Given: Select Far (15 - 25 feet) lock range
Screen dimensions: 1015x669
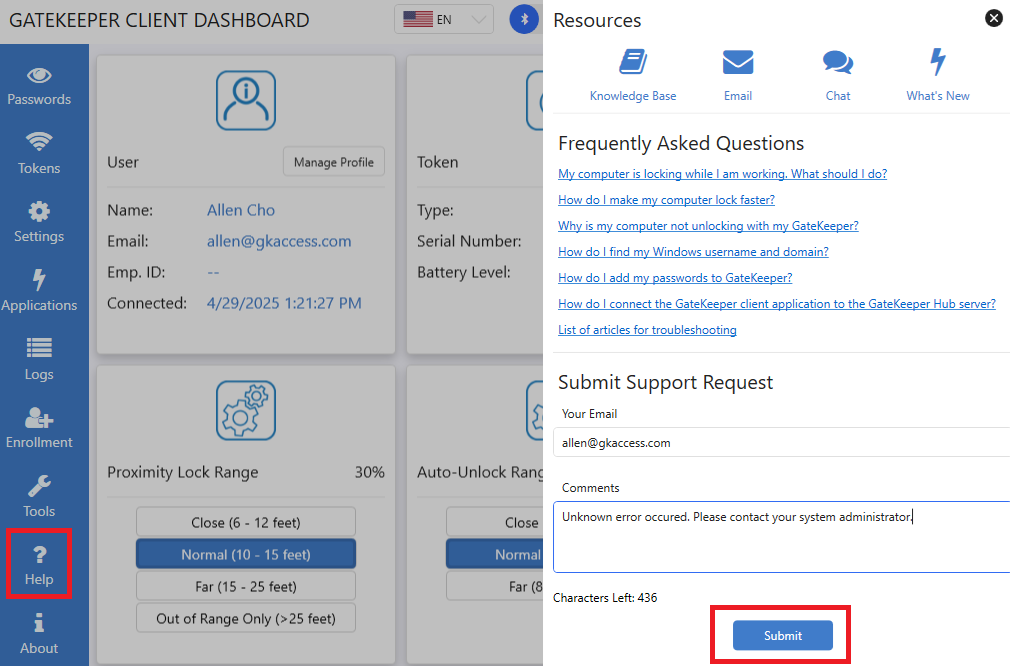Looking at the screenshot, I should pyautogui.click(x=246, y=587).
